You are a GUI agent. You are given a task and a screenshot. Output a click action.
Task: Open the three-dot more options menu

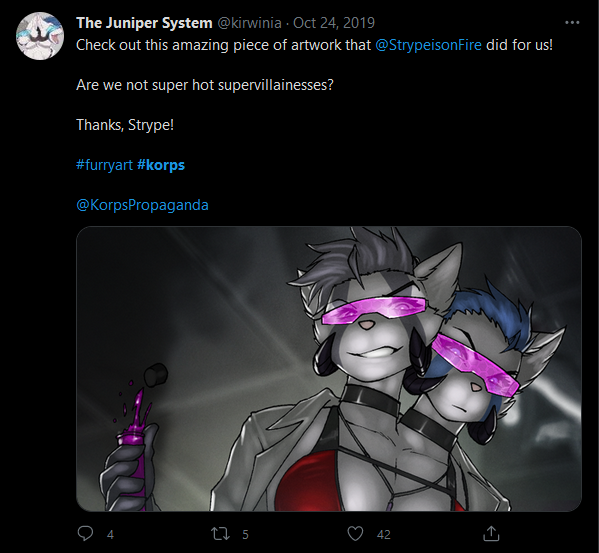(572, 23)
